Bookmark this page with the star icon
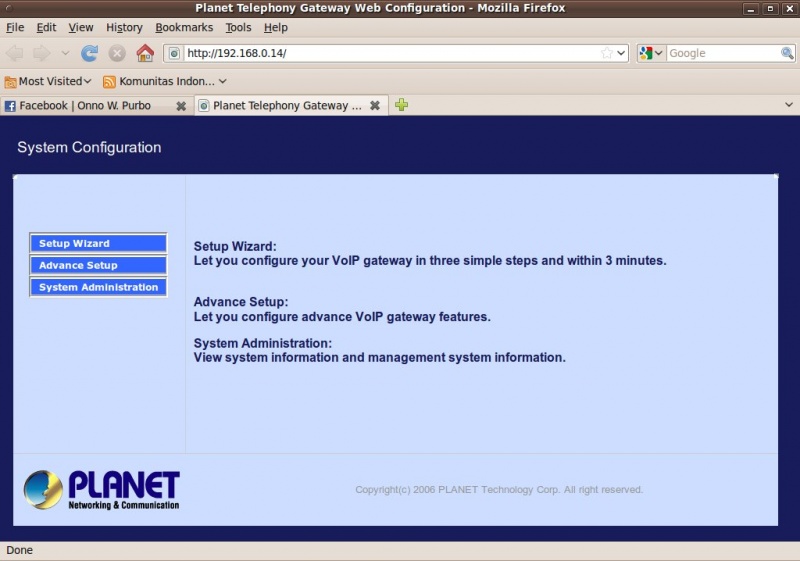Viewport: 800px width, 561px height. tap(607, 53)
